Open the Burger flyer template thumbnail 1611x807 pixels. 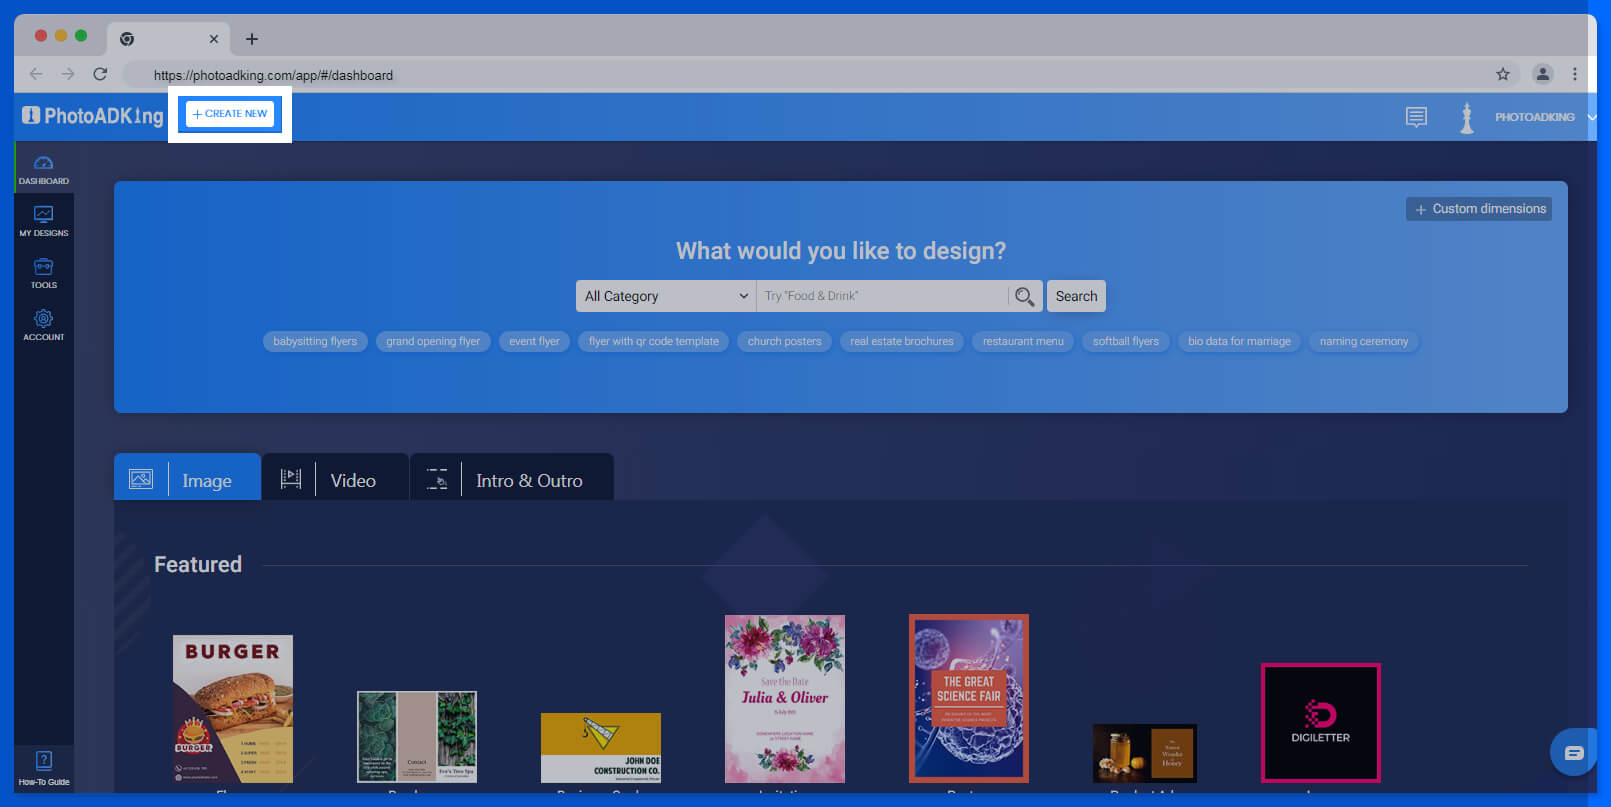(x=232, y=708)
